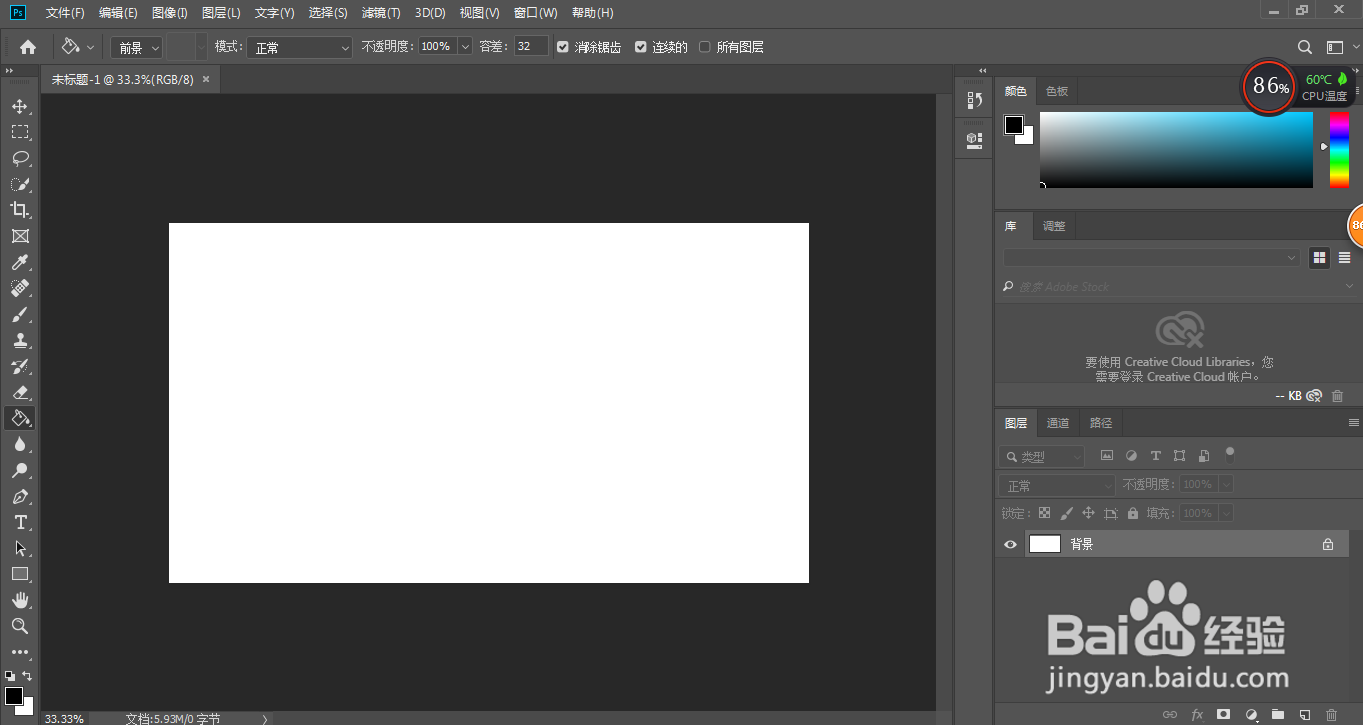Open the workspace switcher dropdown

pyautogui.click(x=1339, y=47)
